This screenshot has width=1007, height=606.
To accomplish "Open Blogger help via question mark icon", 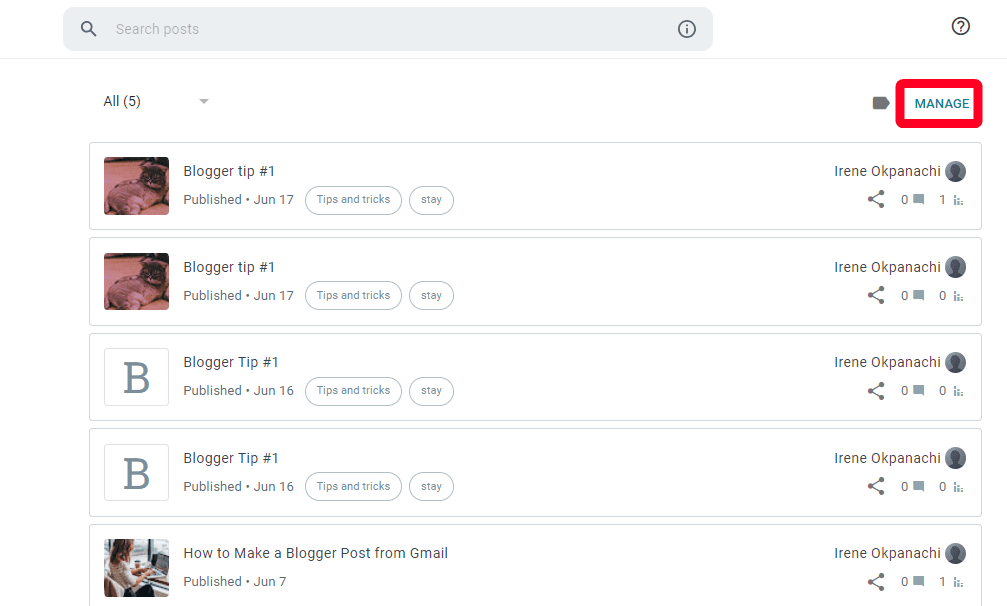I will (961, 26).
